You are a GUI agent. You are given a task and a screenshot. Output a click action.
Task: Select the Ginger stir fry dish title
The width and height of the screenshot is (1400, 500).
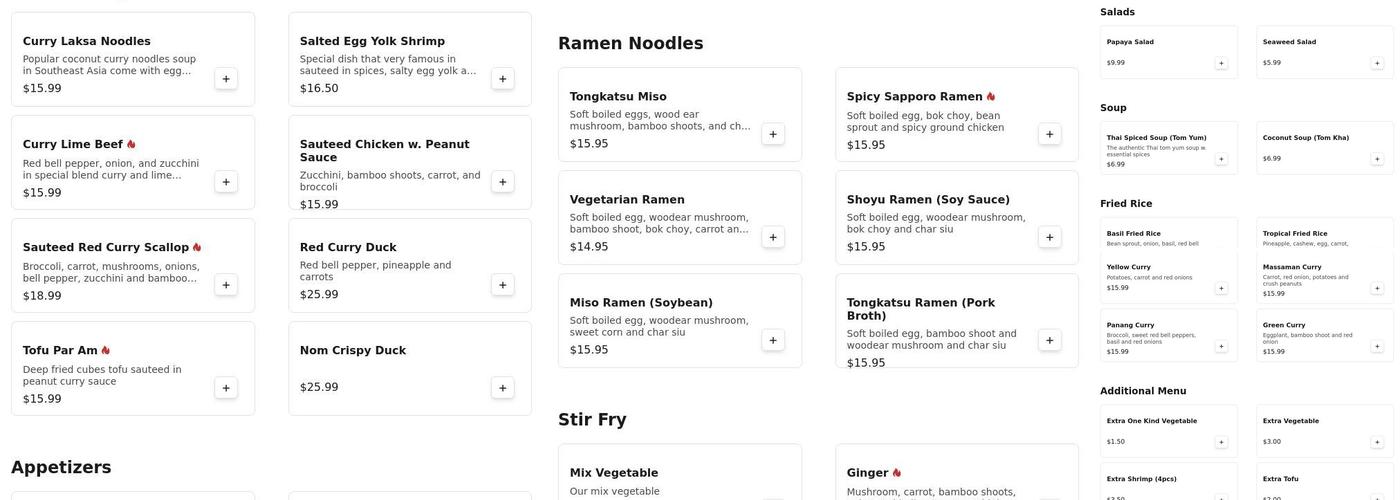click(867, 473)
